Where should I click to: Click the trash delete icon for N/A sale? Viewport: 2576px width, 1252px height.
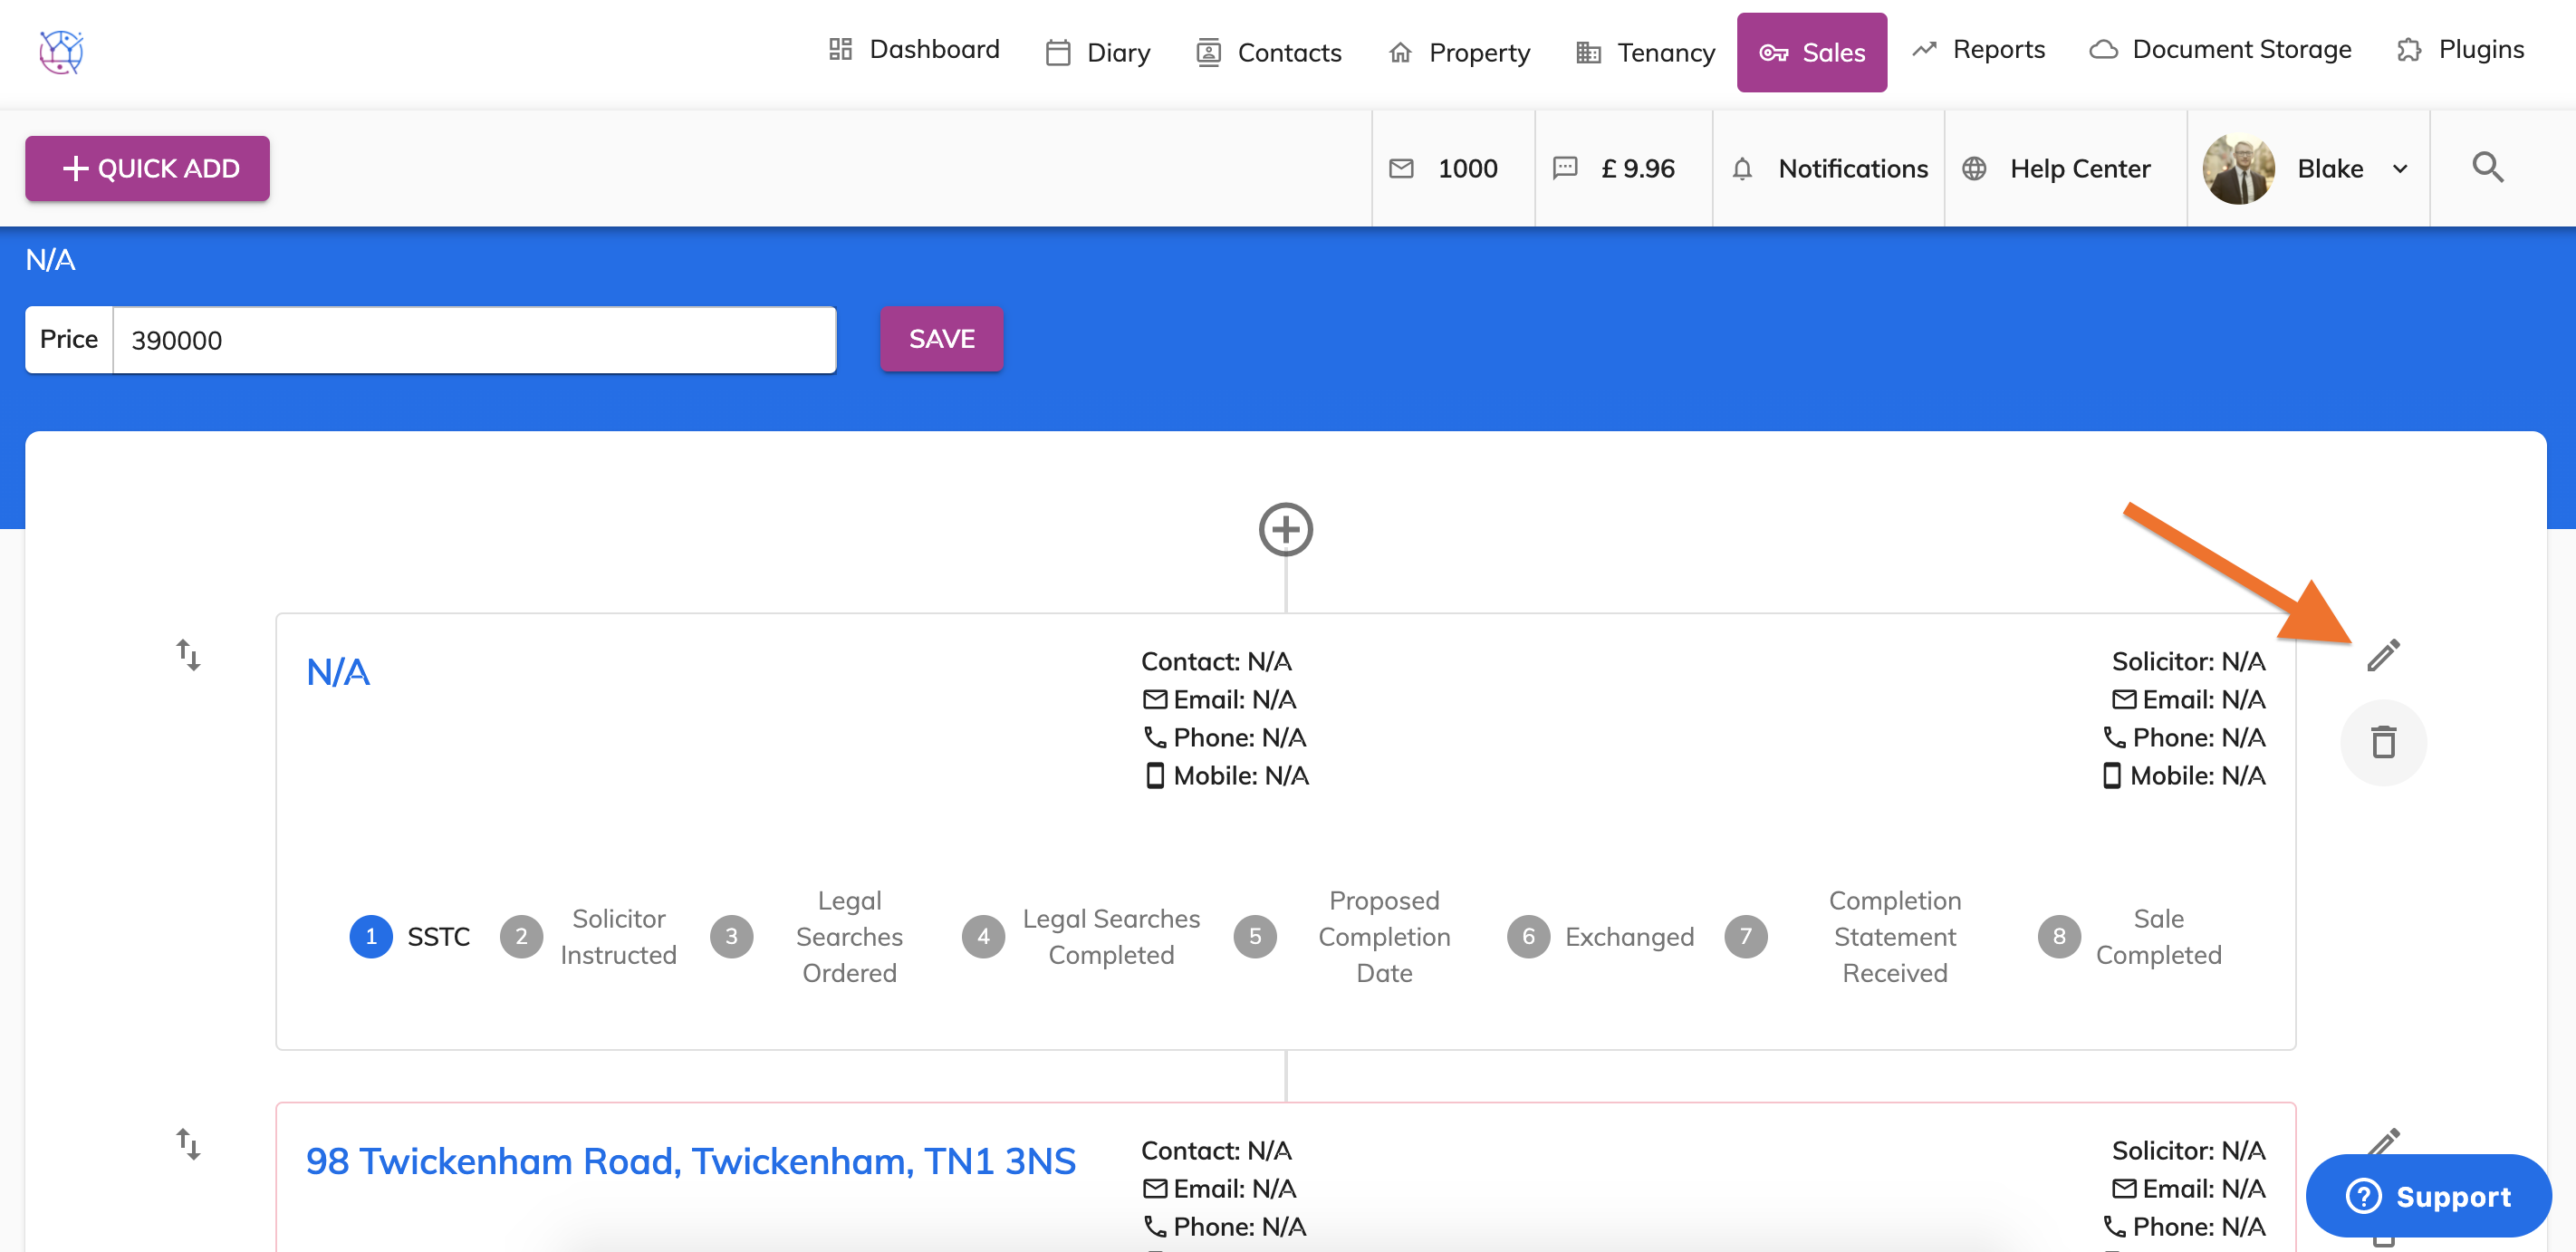pyautogui.click(x=2383, y=742)
